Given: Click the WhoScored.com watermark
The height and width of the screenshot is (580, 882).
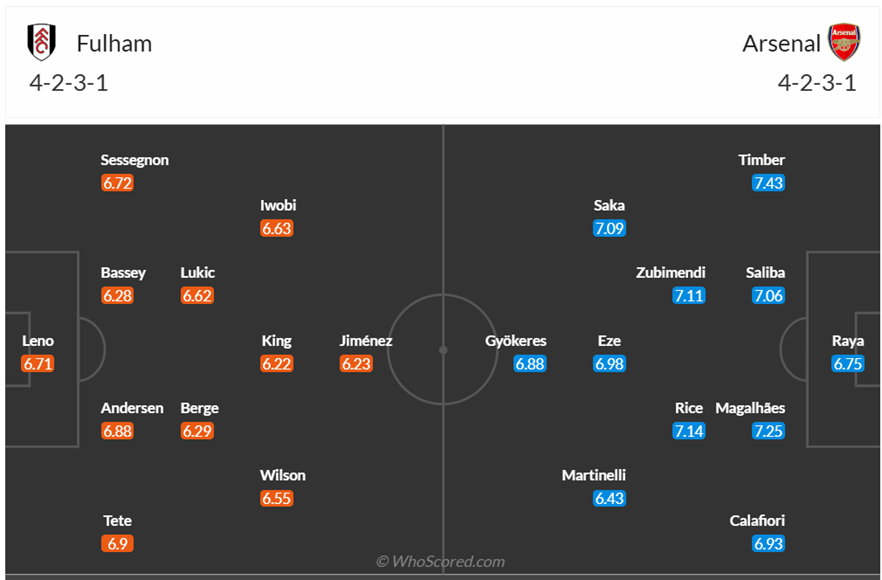Looking at the screenshot, I should coord(441,562).
